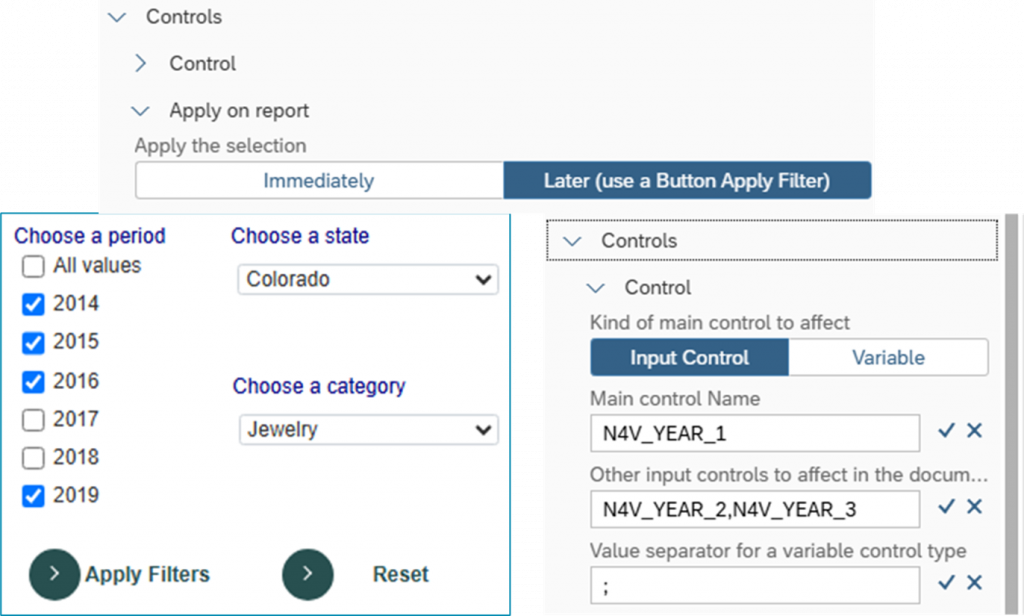Image resolution: width=1024 pixels, height=616 pixels.
Task: Confirm the value separator checkmark icon
Action: [947, 583]
